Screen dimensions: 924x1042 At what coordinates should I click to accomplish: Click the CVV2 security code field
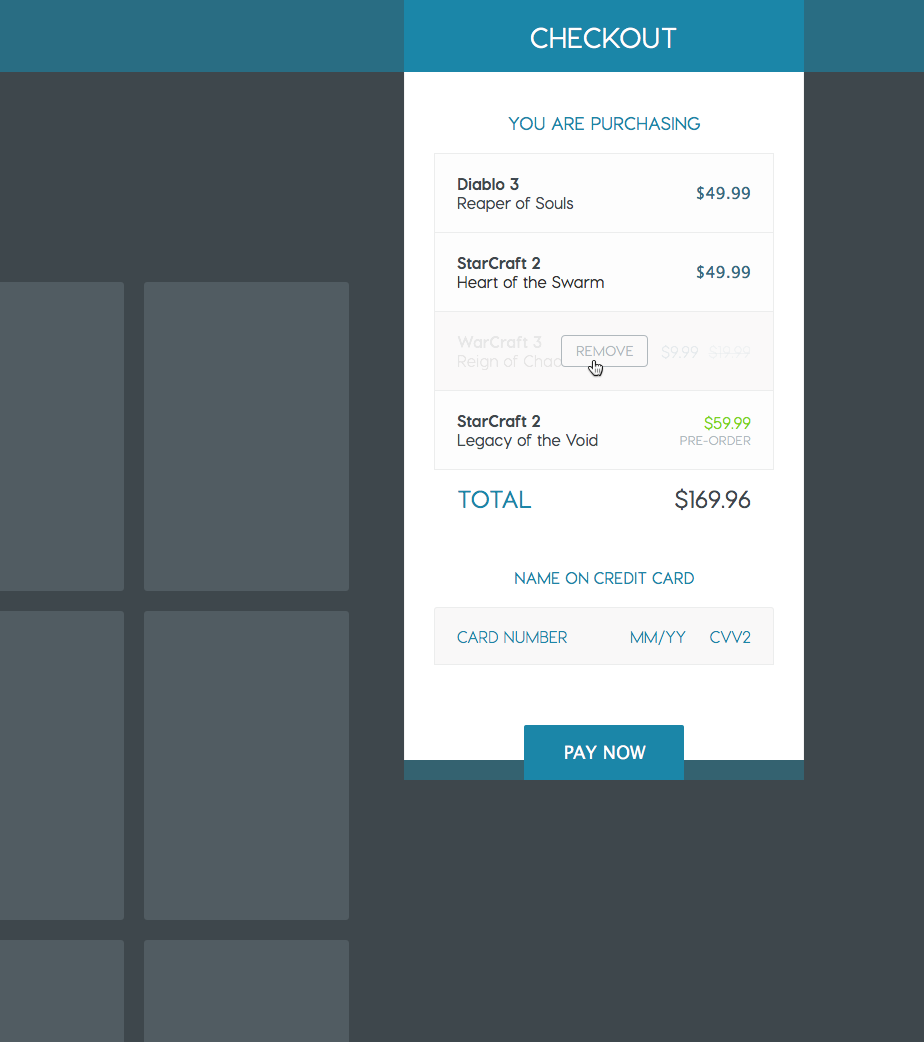pos(730,637)
